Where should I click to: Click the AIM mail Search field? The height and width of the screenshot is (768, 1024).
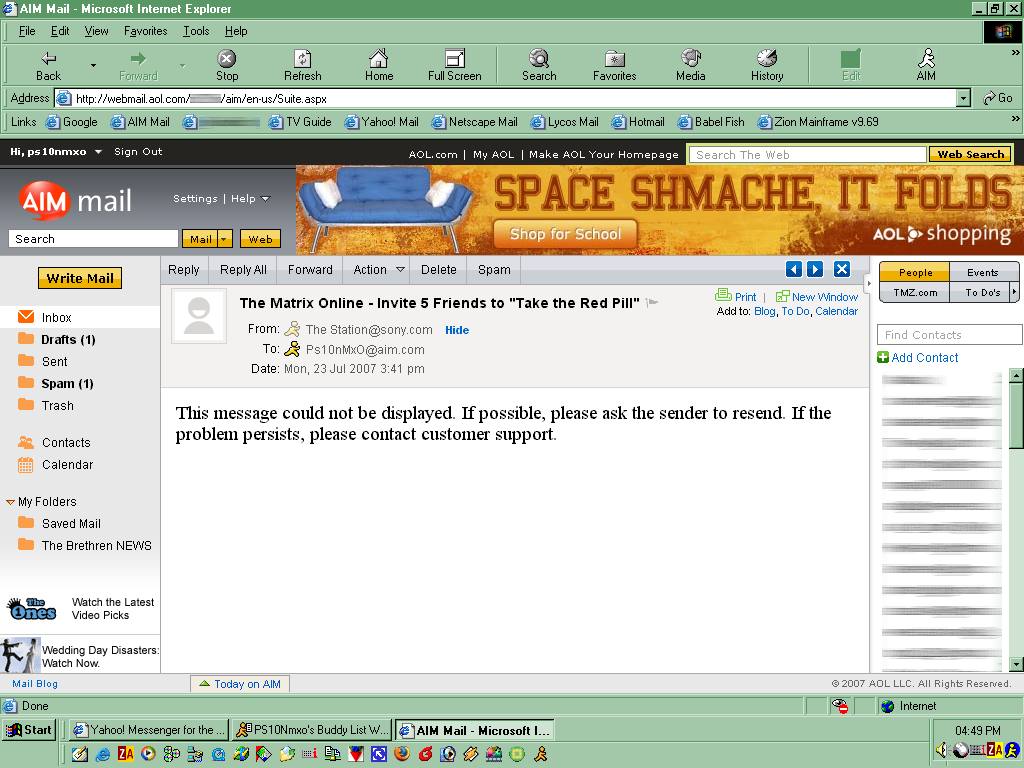(93, 239)
